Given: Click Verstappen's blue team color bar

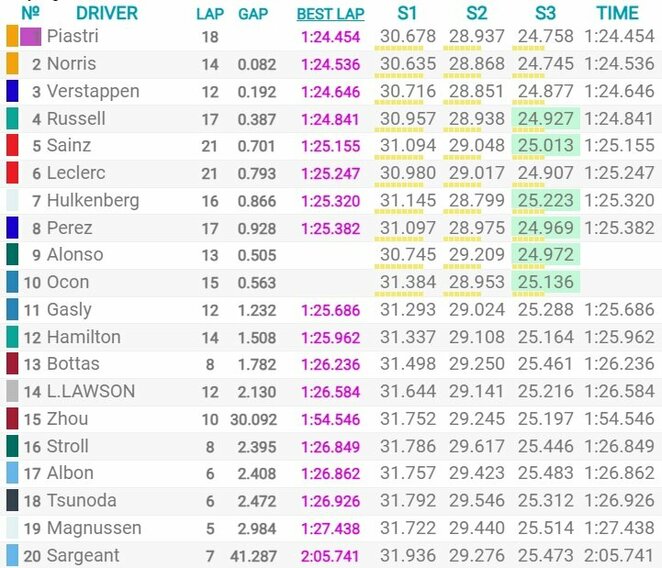Looking at the screenshot, I should [12, 92].
